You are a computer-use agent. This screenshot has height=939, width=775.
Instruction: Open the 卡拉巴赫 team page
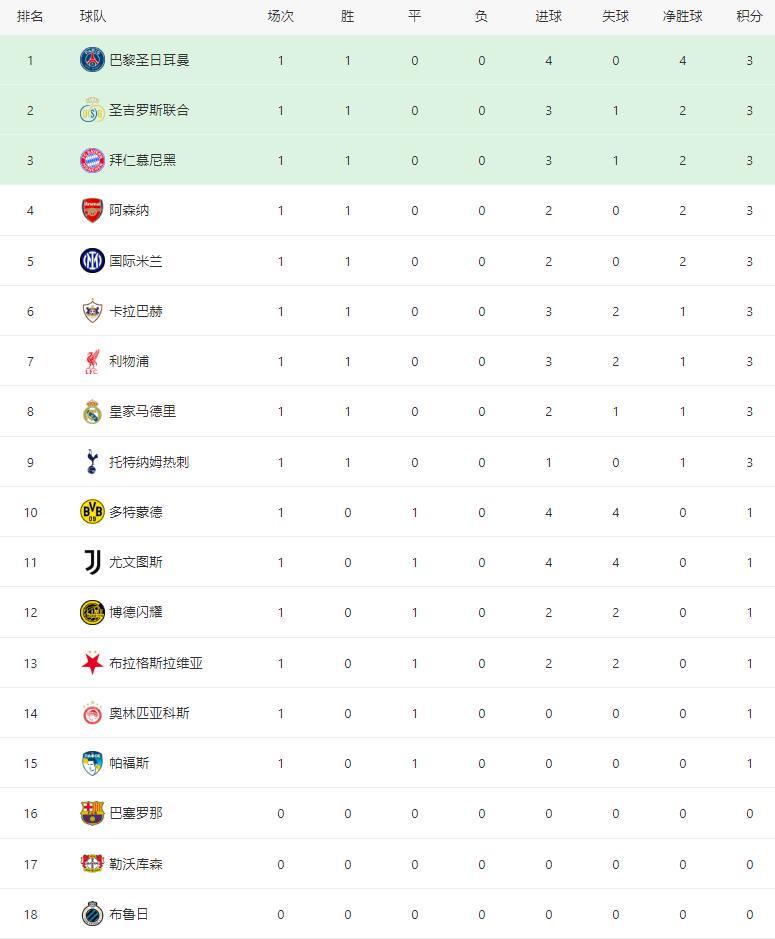click(x=136, y=311)
